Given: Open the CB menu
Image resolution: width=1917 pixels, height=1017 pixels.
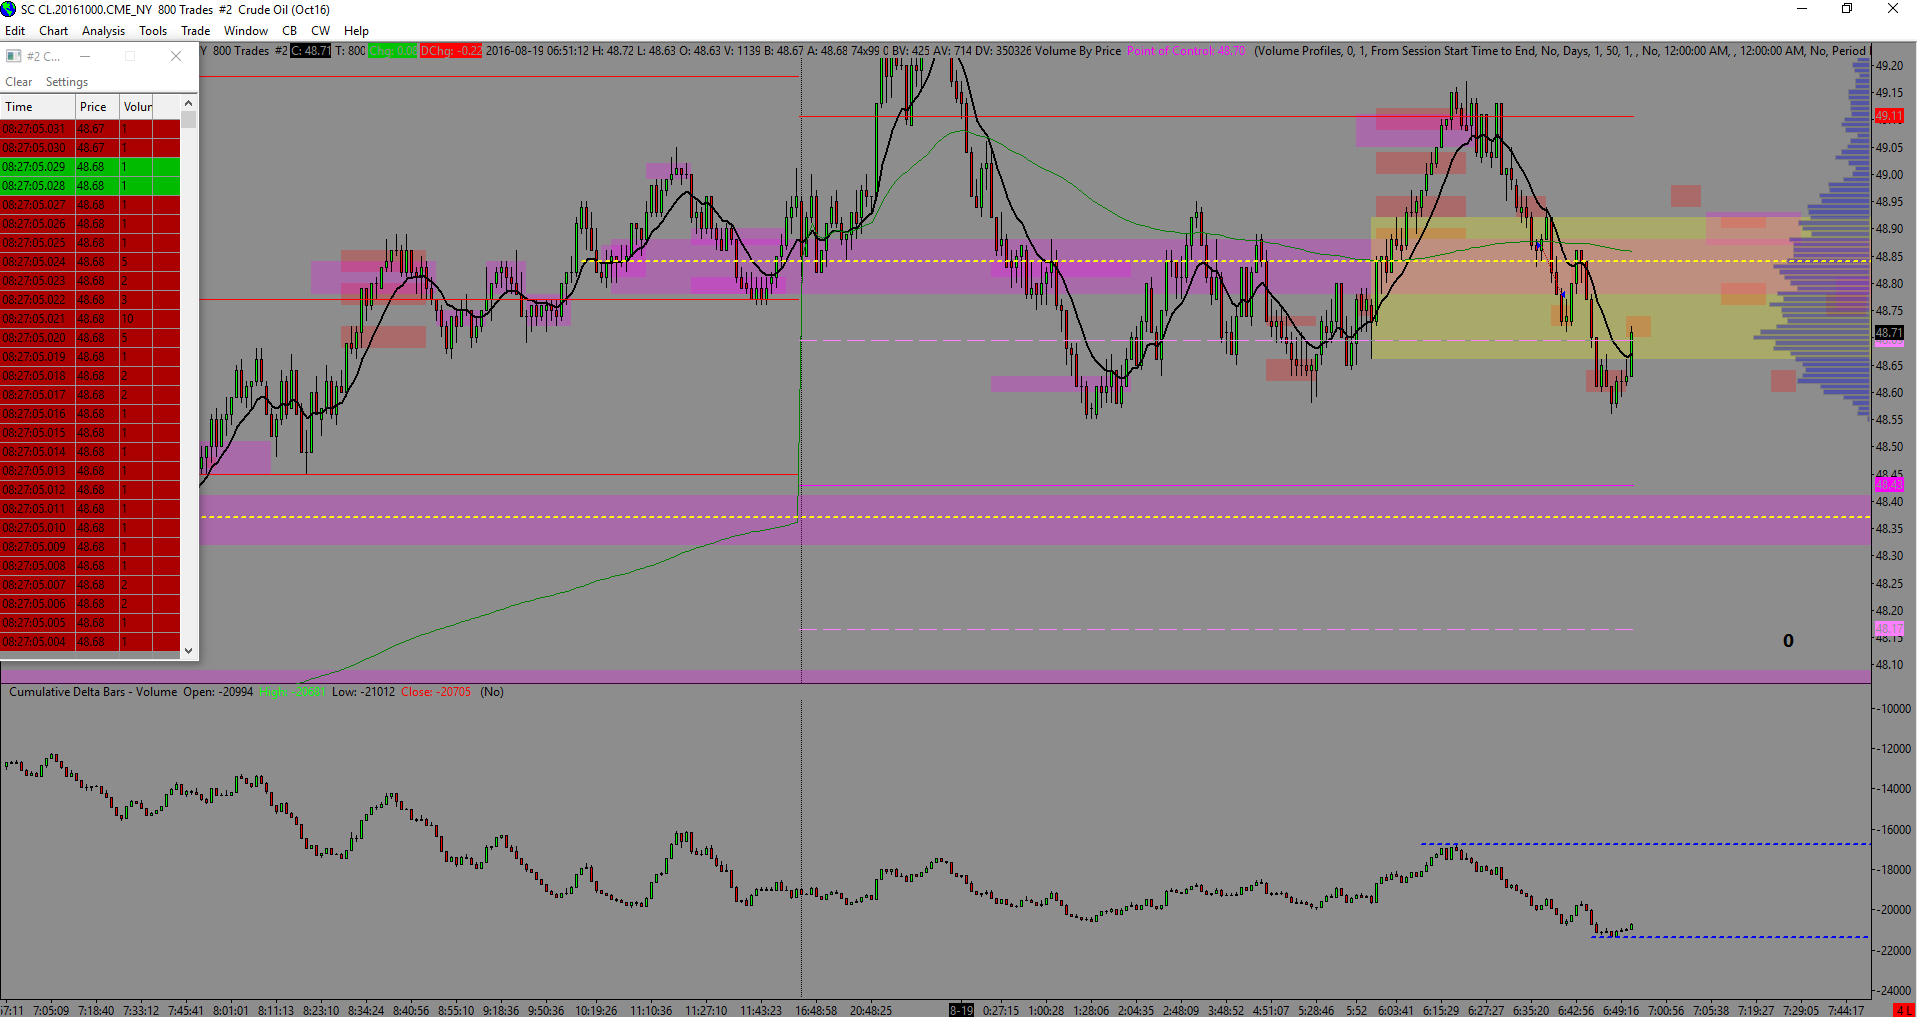Looking at the screenshot, I should point(290,31).
